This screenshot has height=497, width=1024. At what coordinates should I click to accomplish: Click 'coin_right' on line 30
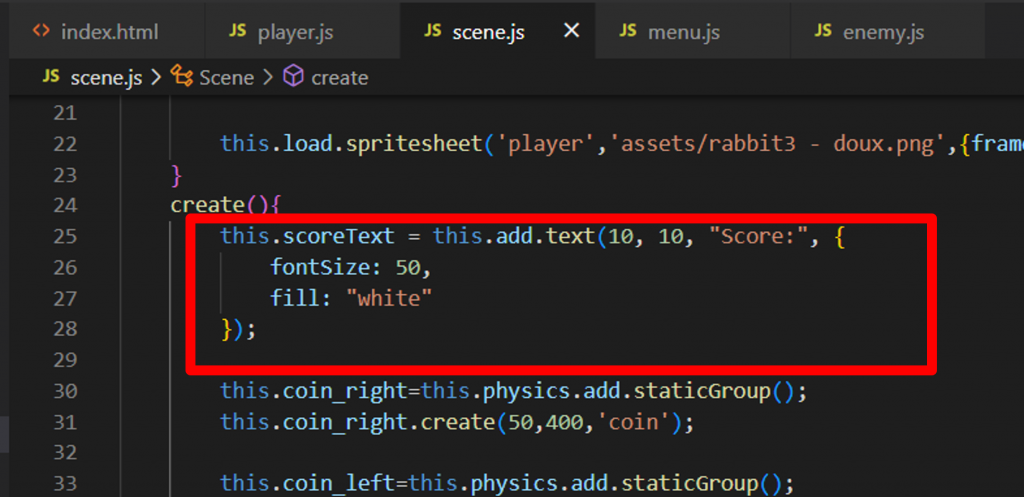(344, 391)
